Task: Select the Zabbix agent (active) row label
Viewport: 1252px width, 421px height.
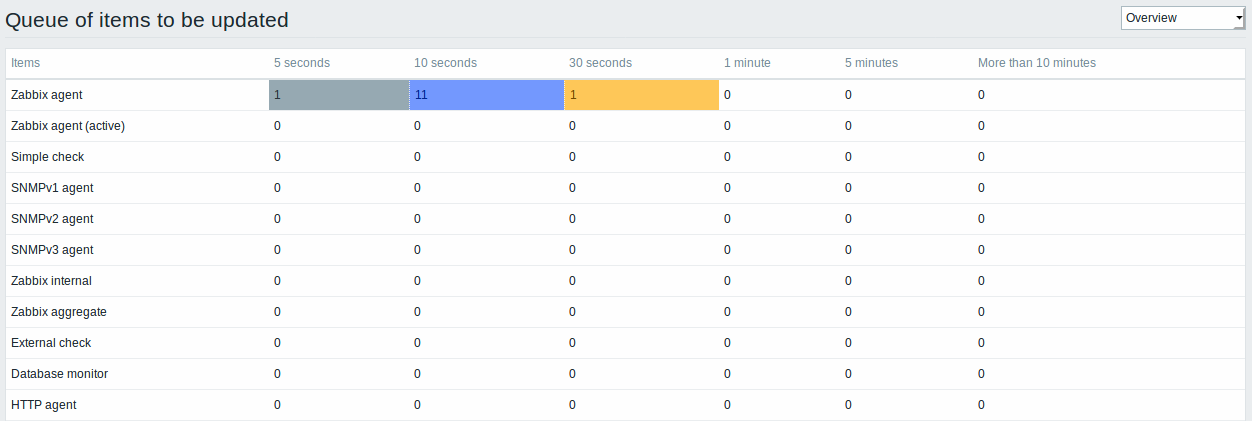Action: [68, 126]
